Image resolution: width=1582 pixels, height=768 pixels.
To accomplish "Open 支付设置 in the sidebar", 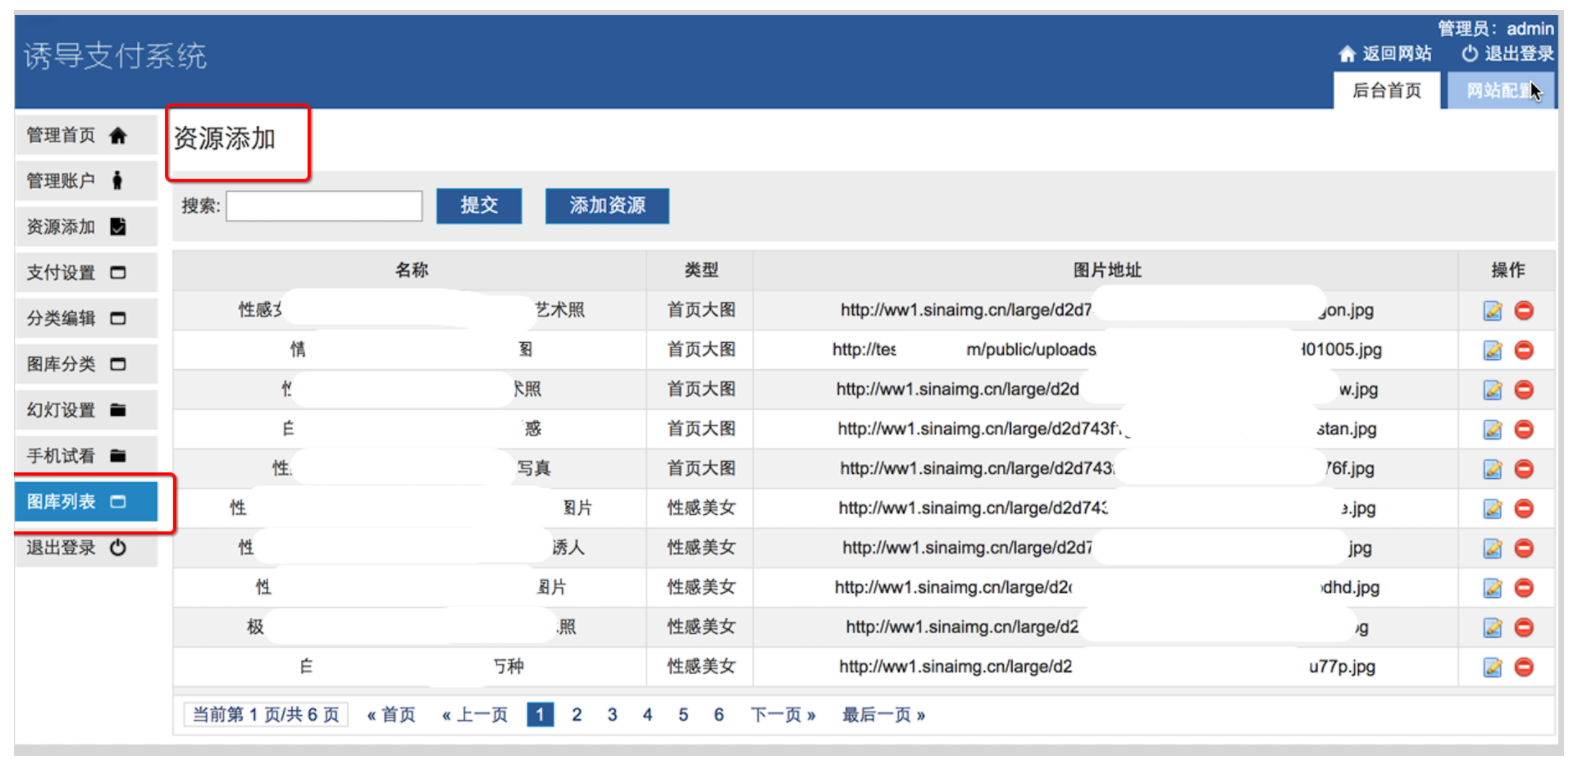I will tap(86, 272).
